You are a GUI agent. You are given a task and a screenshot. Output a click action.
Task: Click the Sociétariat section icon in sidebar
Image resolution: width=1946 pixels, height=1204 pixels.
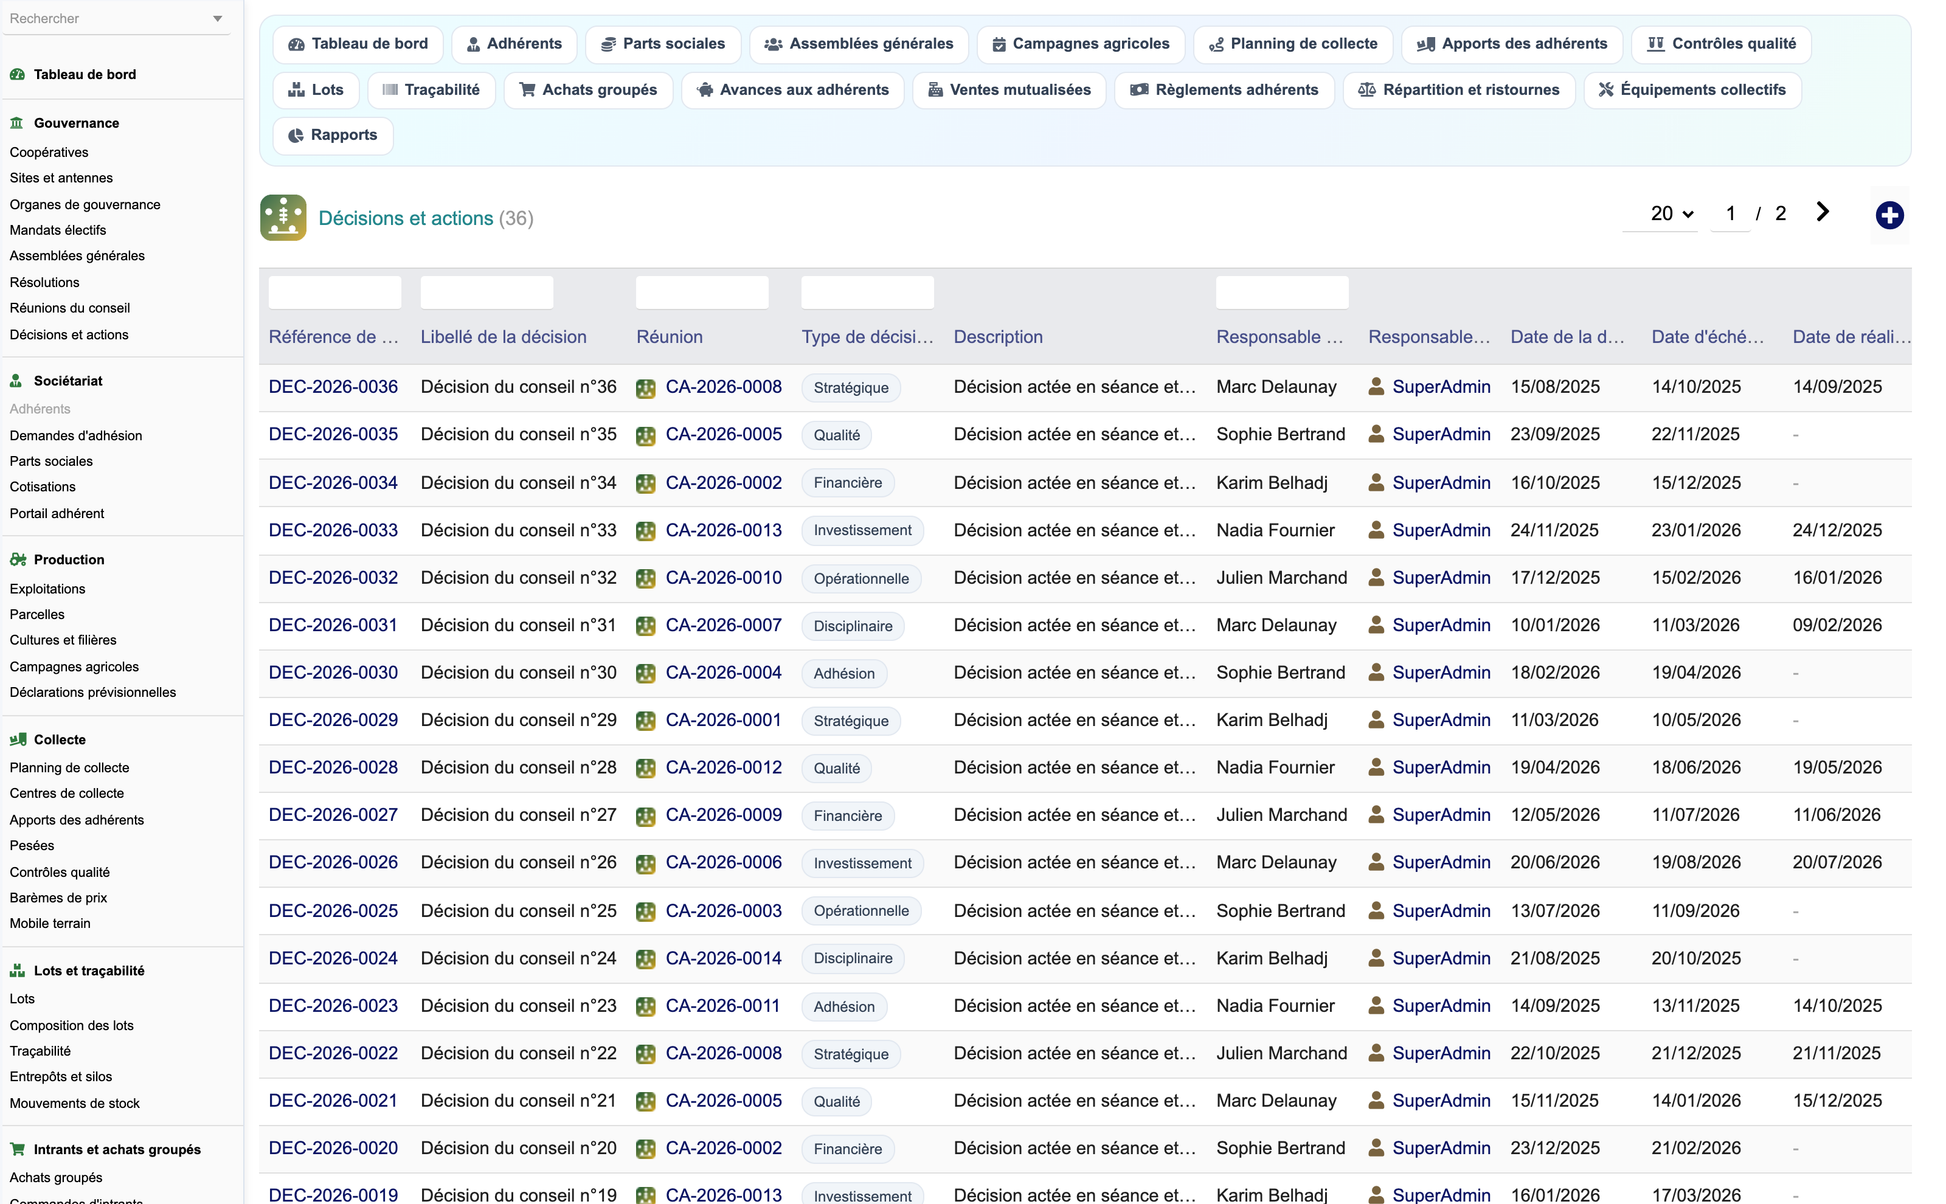[17, 381]
